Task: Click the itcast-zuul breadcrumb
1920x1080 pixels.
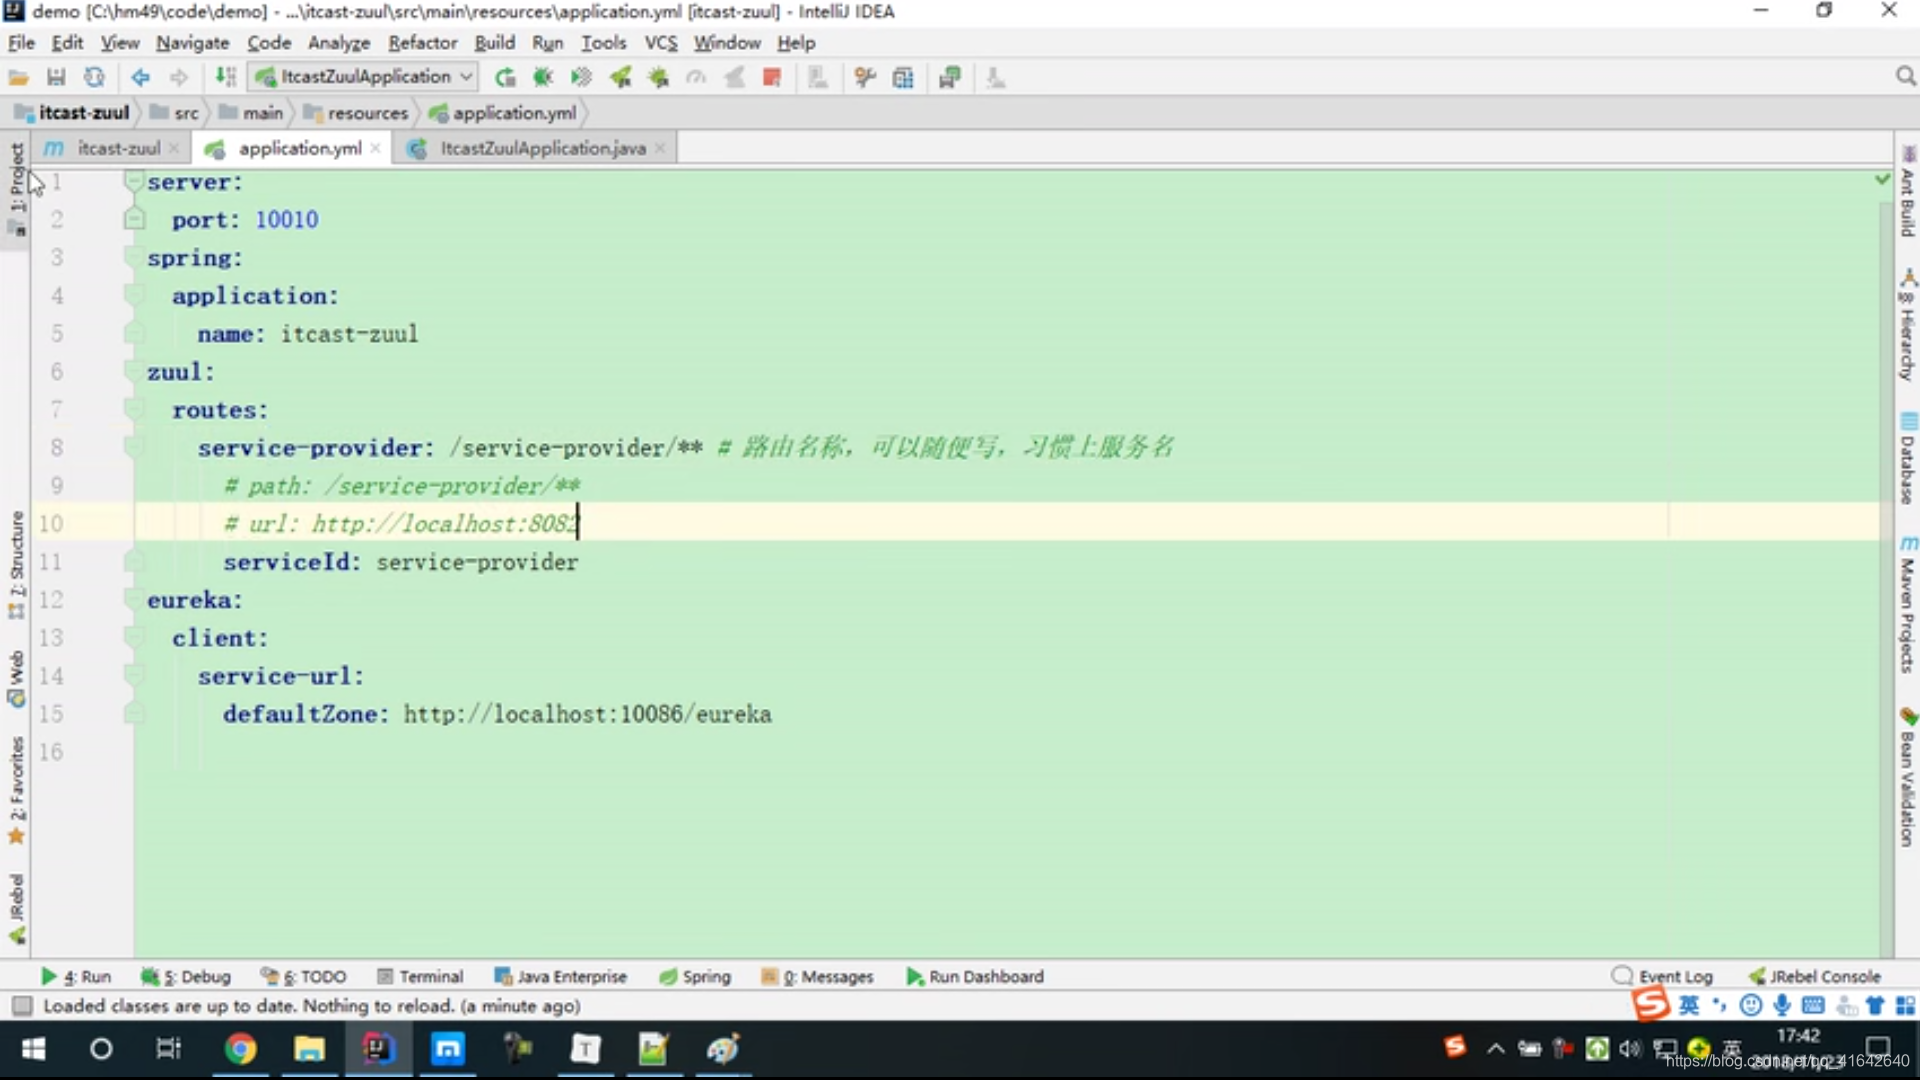Action: click(x=72, y=113)
